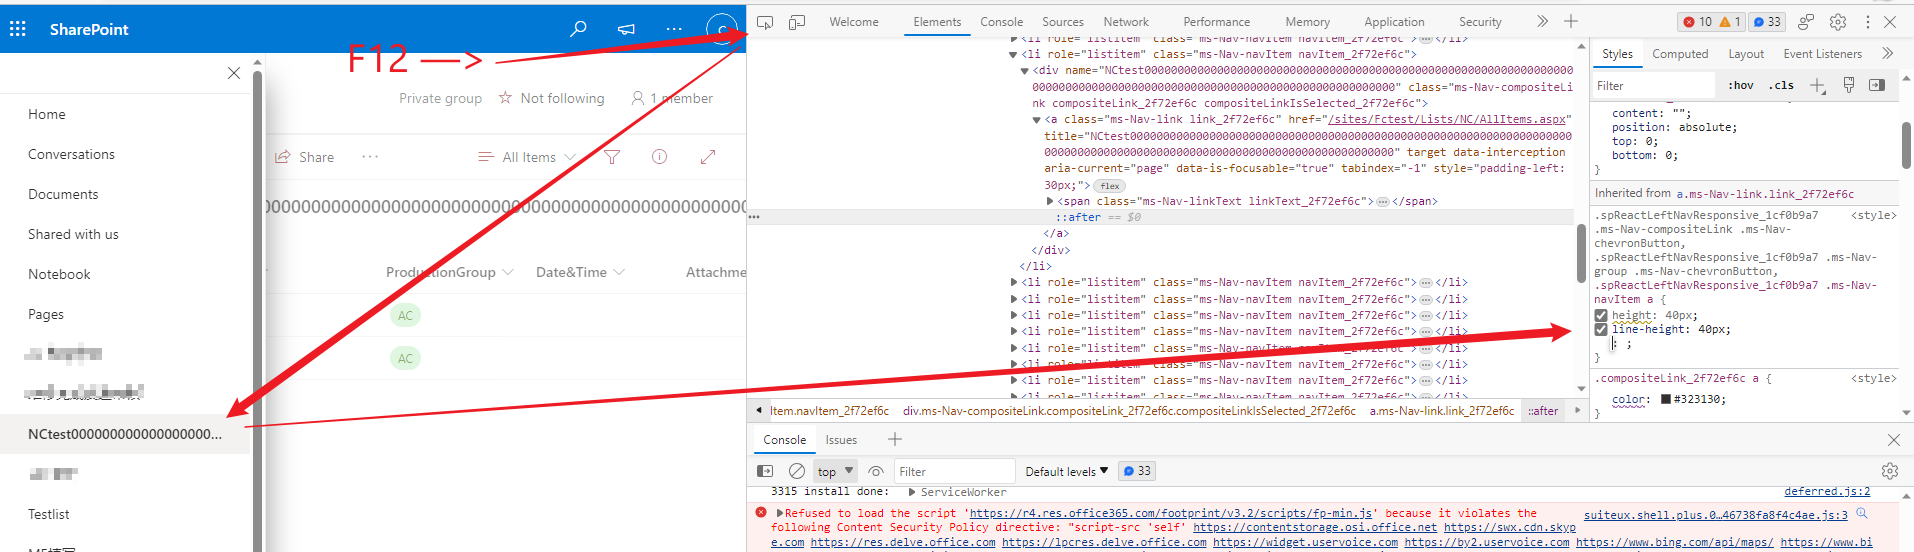Click the Not following star icon

(x=505, y=98)
